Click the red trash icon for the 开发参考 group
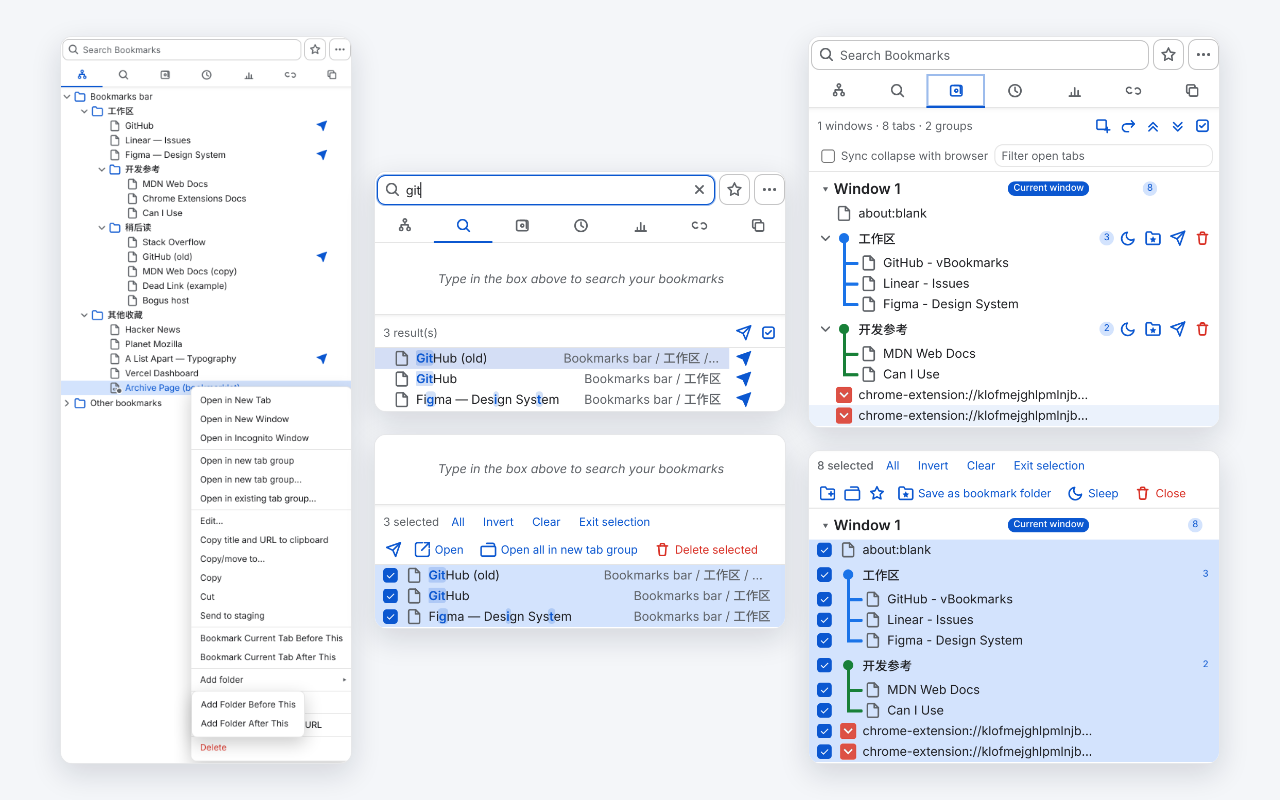The height and width of the screenshot is (800, 1280). 1202,329
